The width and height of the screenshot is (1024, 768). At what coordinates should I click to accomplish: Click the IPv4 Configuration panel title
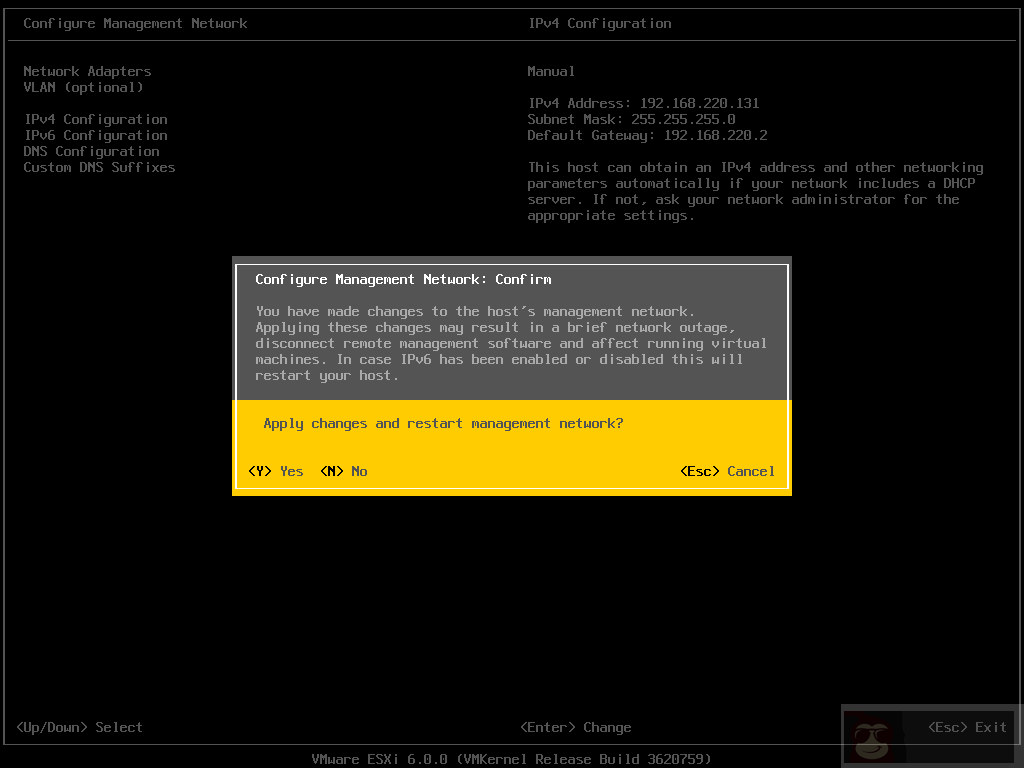coord(600,23)
